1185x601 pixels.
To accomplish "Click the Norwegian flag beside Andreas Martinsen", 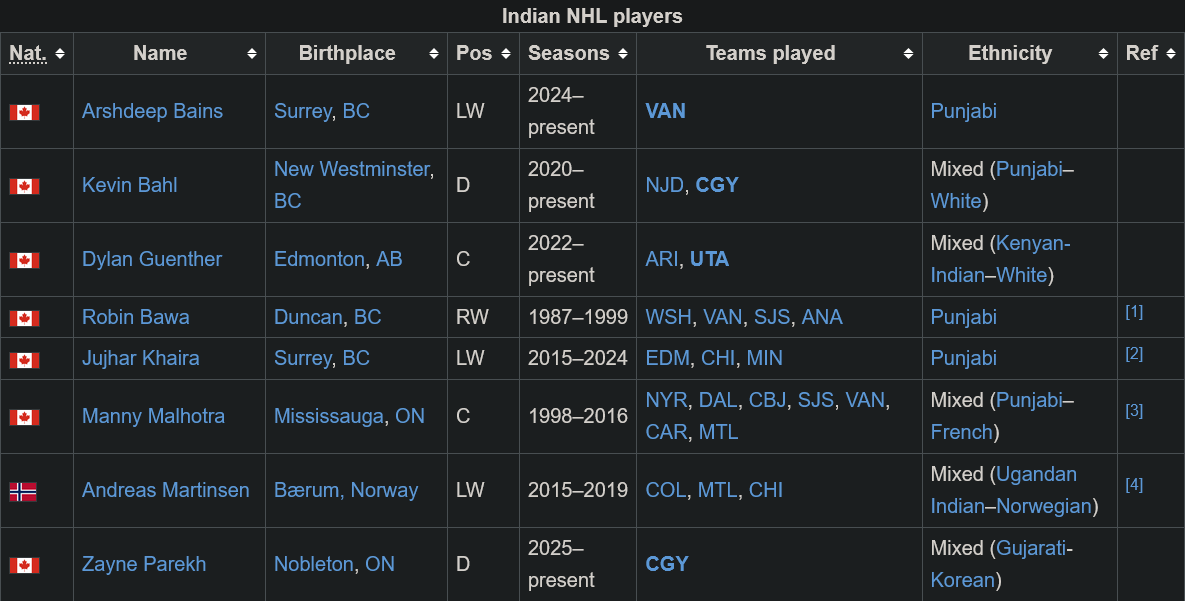I will 23,491.
